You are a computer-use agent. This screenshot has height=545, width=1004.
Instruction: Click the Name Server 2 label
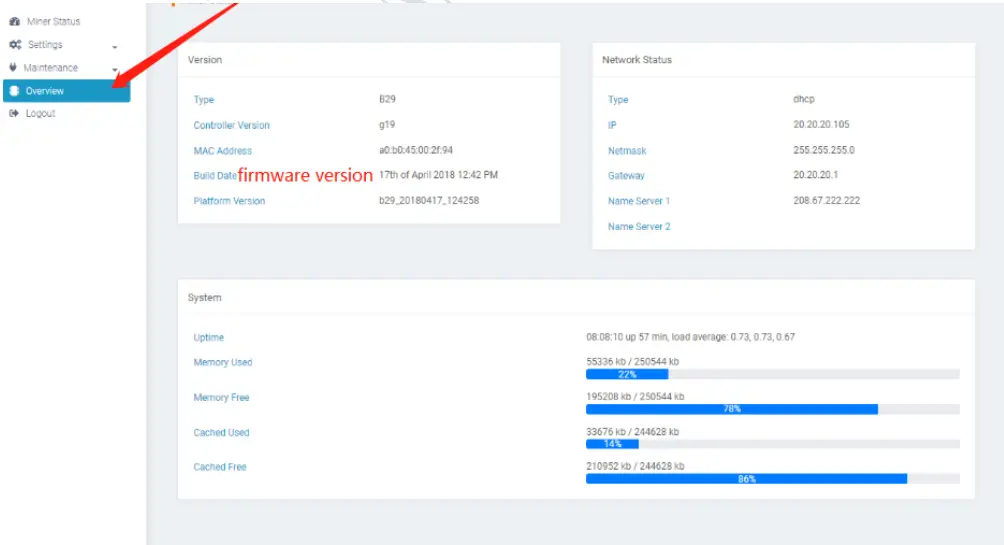[639, 227]
